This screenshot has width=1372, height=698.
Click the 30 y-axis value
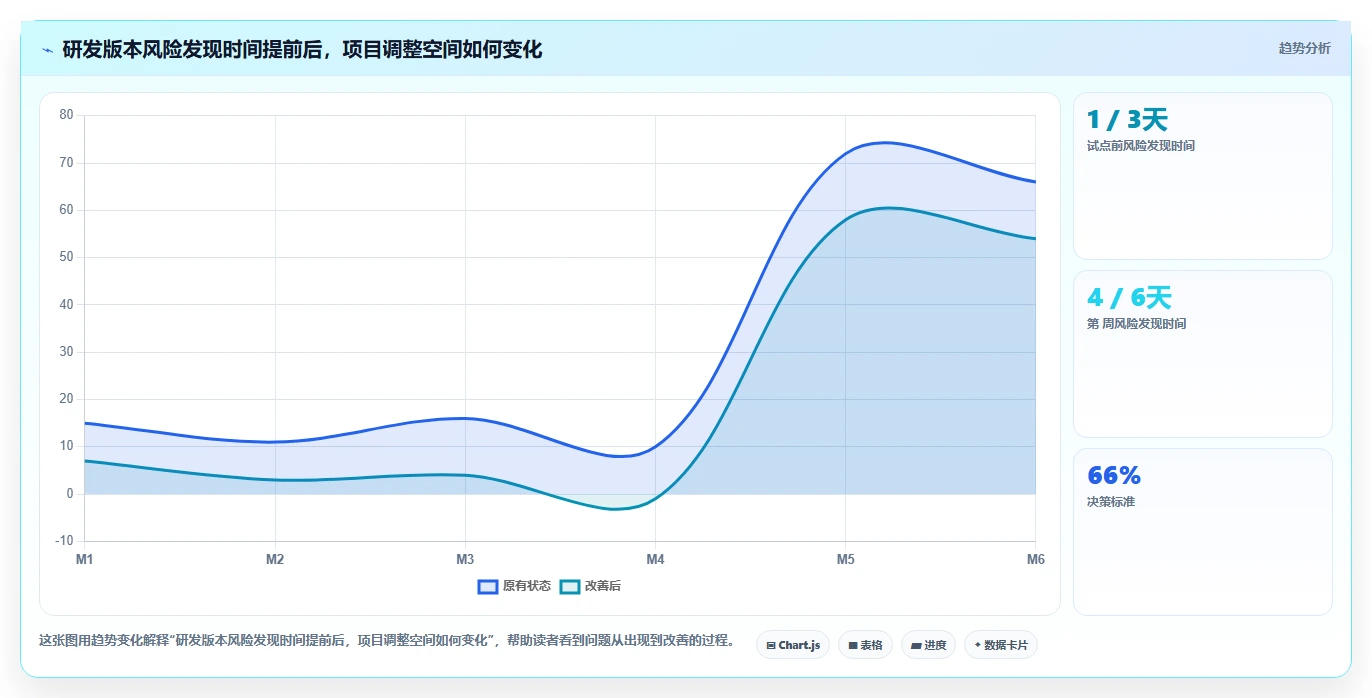pos(66,352)
